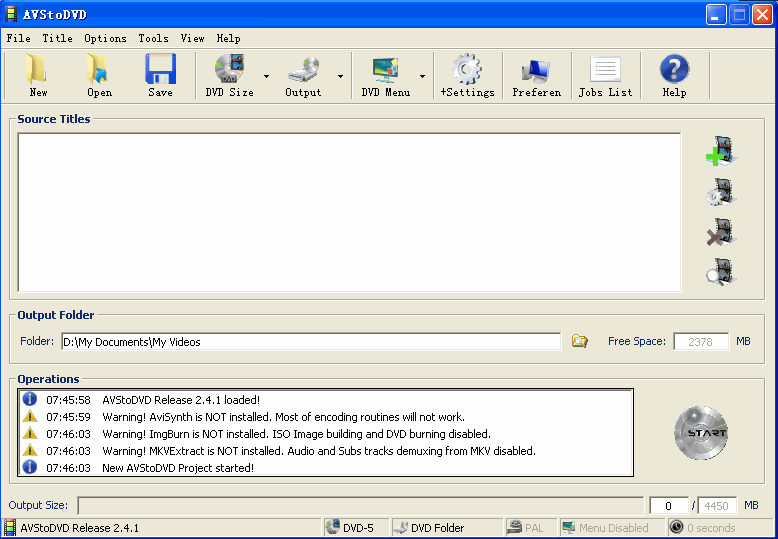The height and width of the screenshot is (539, 778).
Task: Open the File menu
Action: [18, 38]
